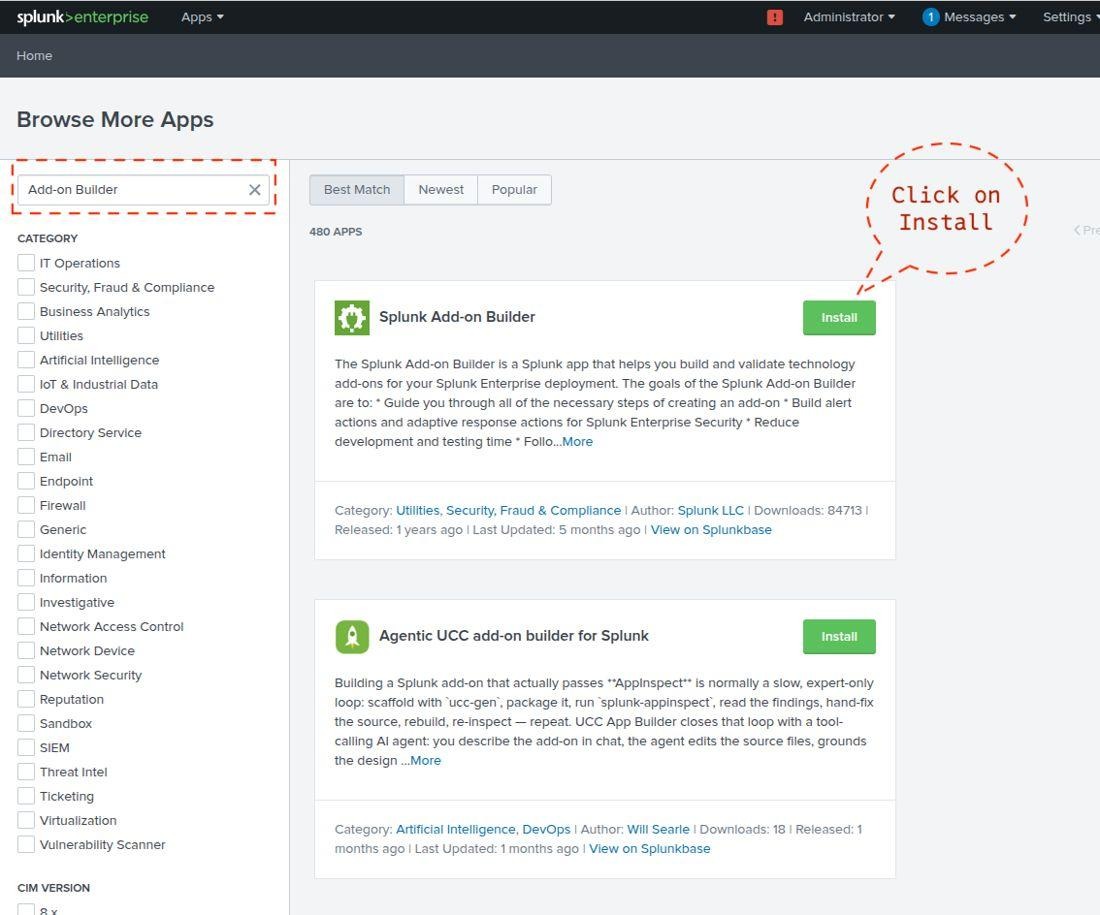Open the Splunk LLC author link
Image resolution: width=1100 pixels, height=915 pixels.
(710, 510)
